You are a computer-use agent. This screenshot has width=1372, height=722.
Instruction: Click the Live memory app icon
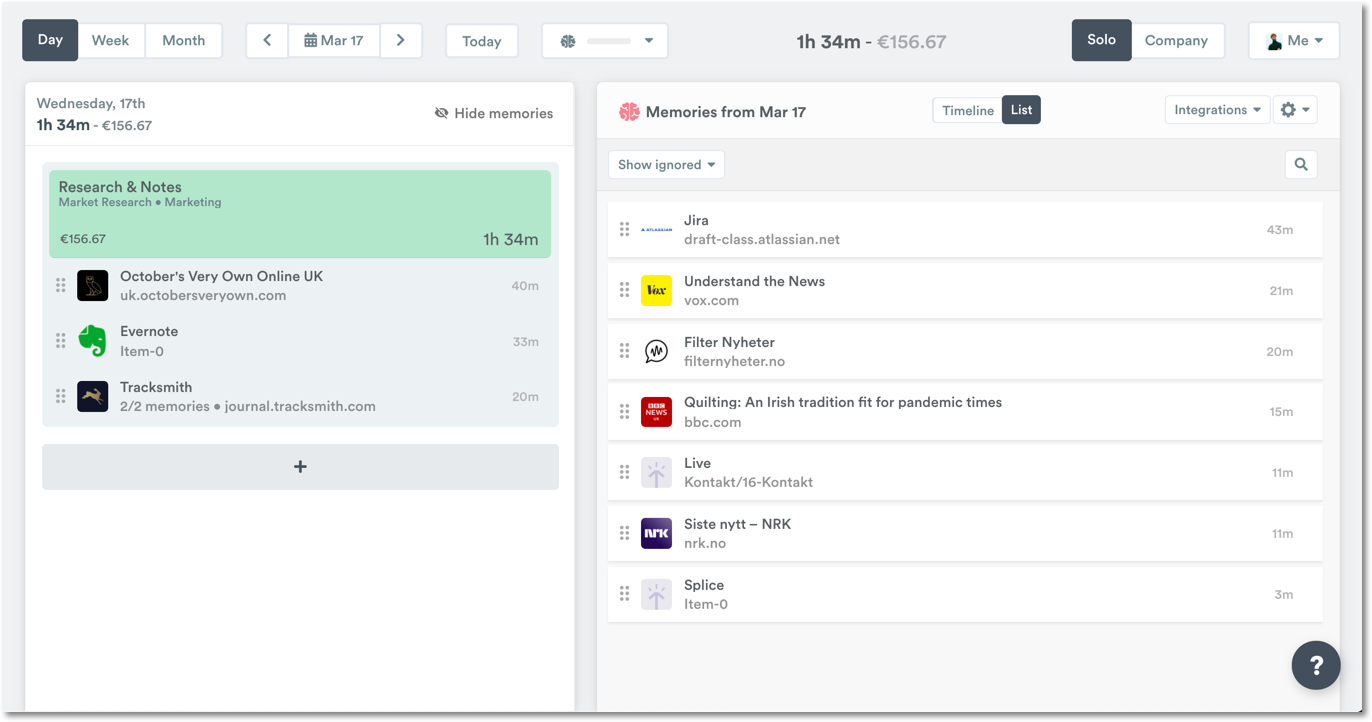coord(656,473)
